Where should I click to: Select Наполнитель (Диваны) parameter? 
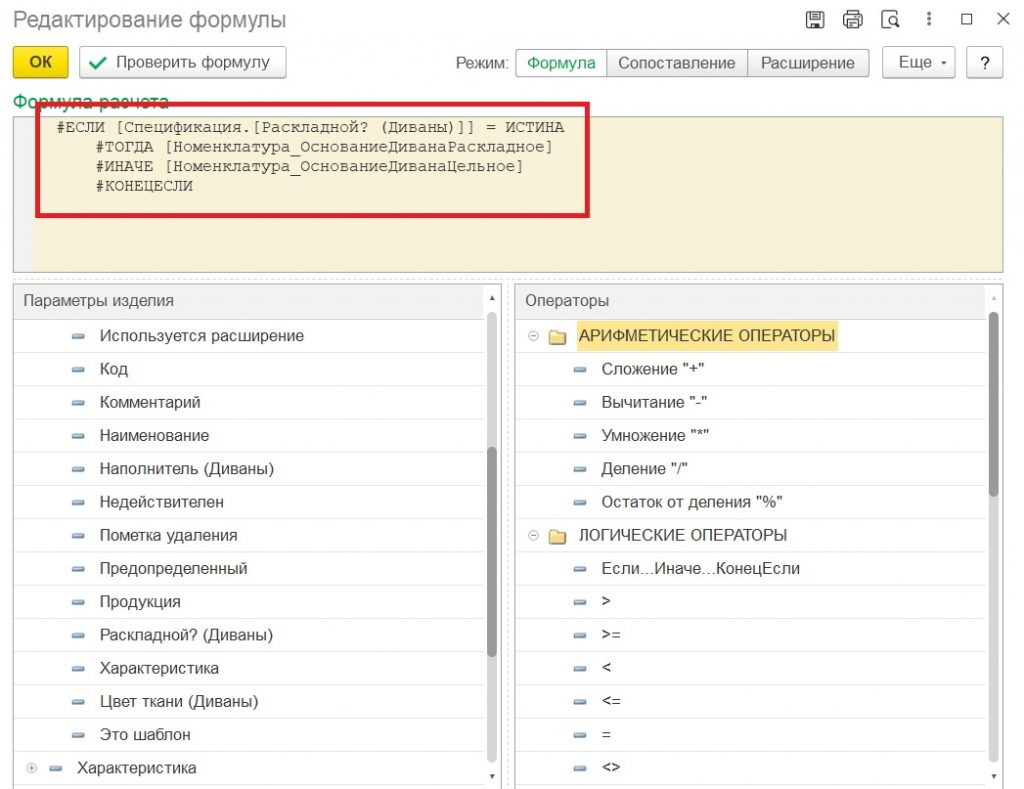click(249, 469)
